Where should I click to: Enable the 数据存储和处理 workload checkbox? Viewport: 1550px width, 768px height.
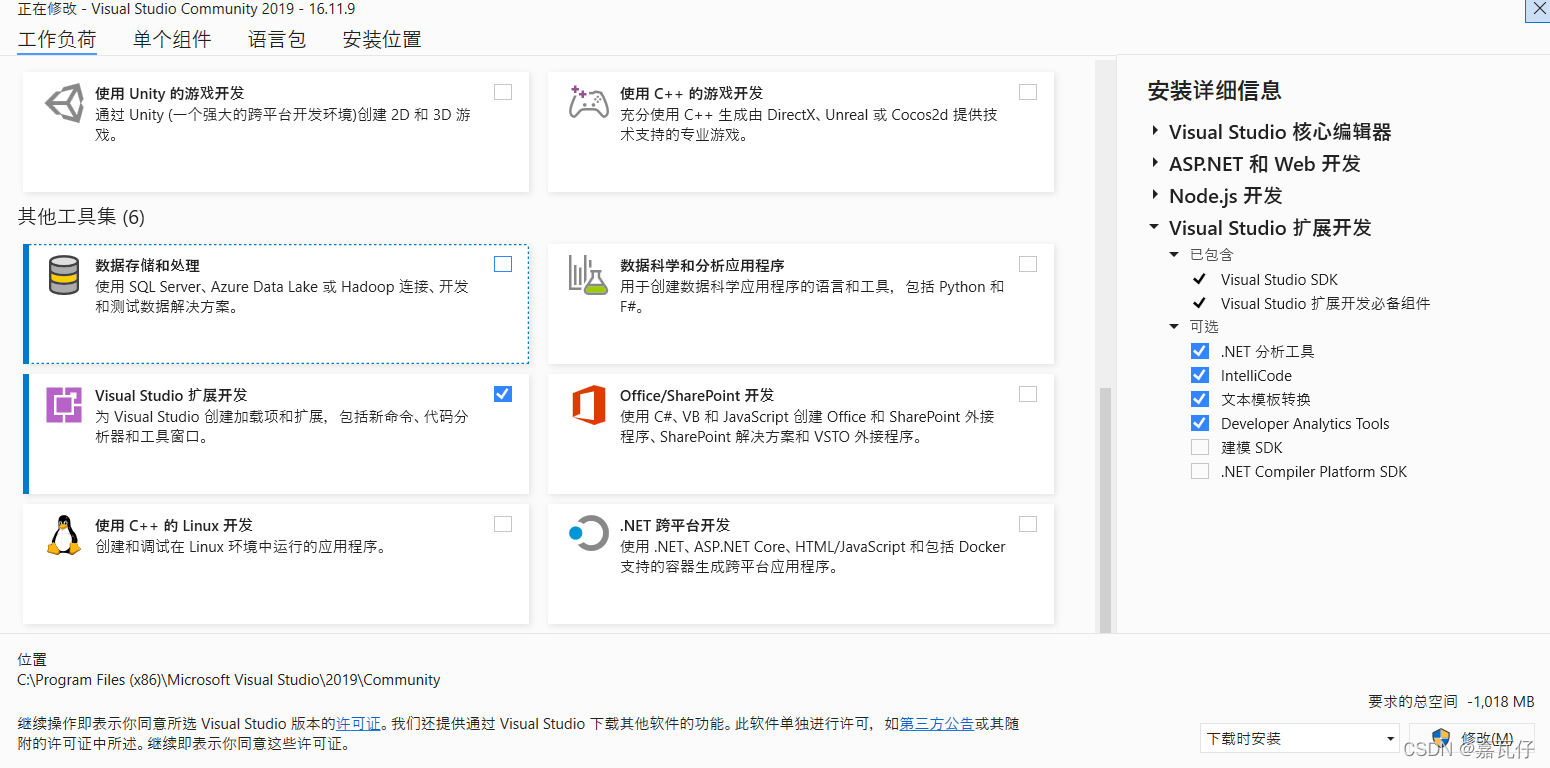point(503,264)
